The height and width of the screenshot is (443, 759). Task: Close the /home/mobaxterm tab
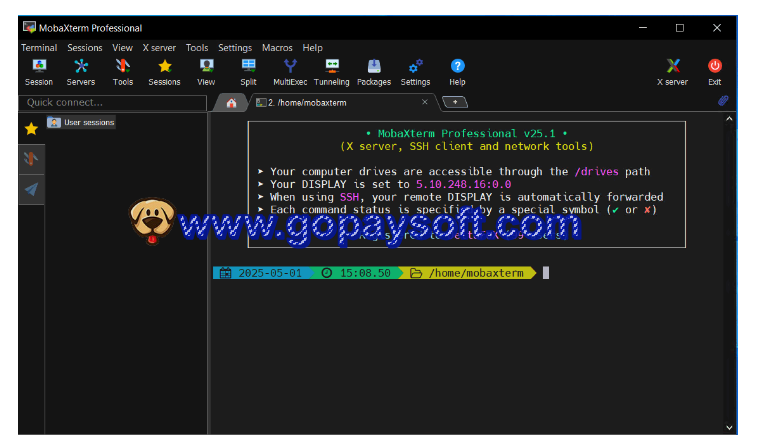click(424, 102)
